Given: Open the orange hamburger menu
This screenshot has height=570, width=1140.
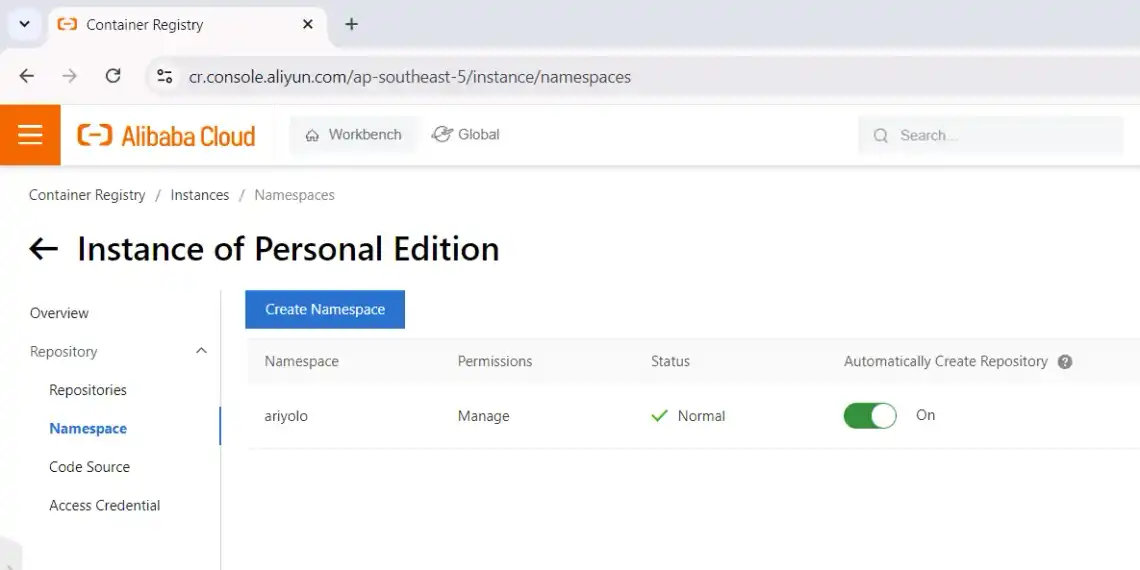Looking at the screenshot, I should pos(30,135).
